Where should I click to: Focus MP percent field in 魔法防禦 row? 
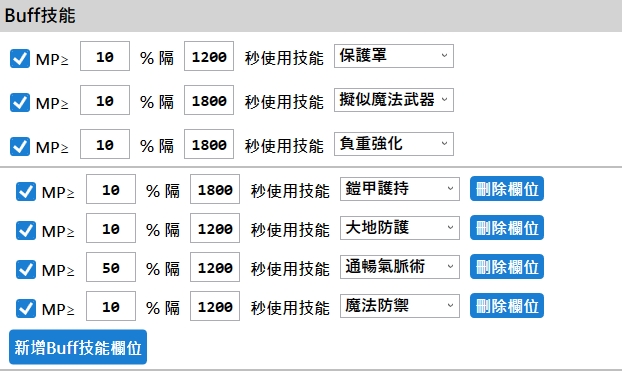coord(111,306)
